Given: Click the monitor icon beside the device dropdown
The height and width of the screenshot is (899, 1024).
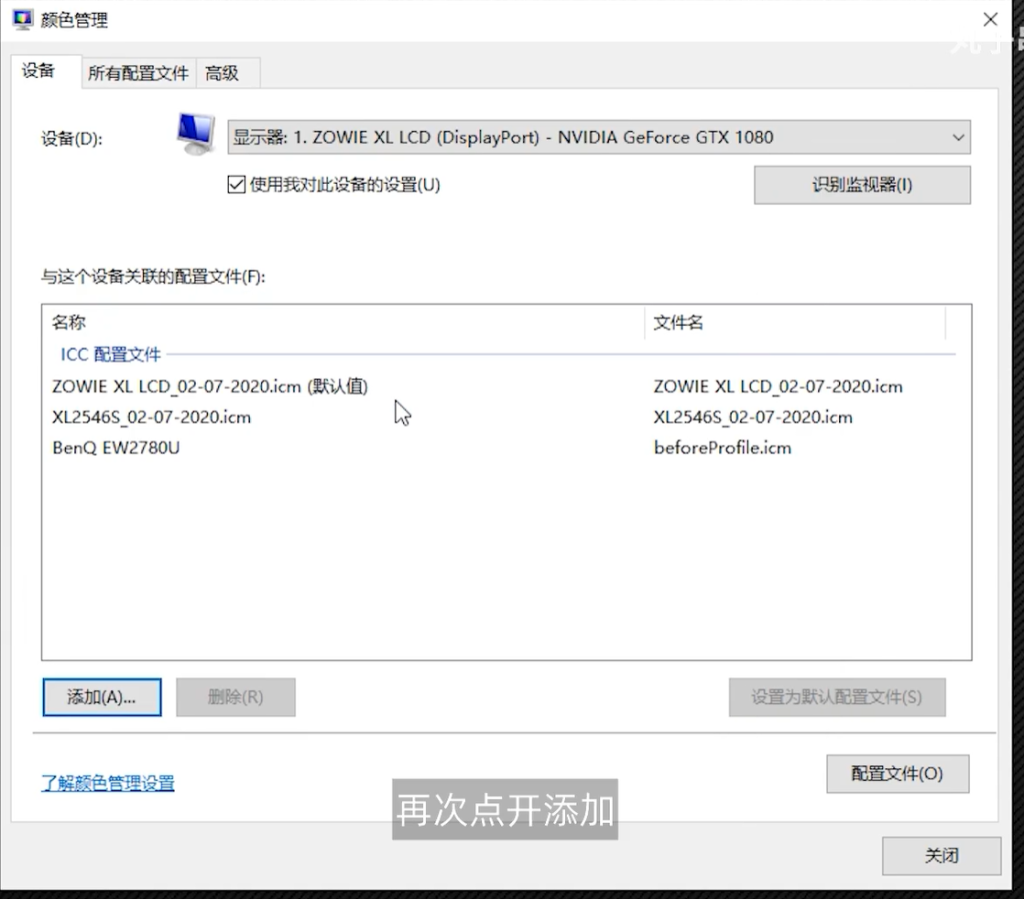Looking at the screenshot, I should click(196, 134).
